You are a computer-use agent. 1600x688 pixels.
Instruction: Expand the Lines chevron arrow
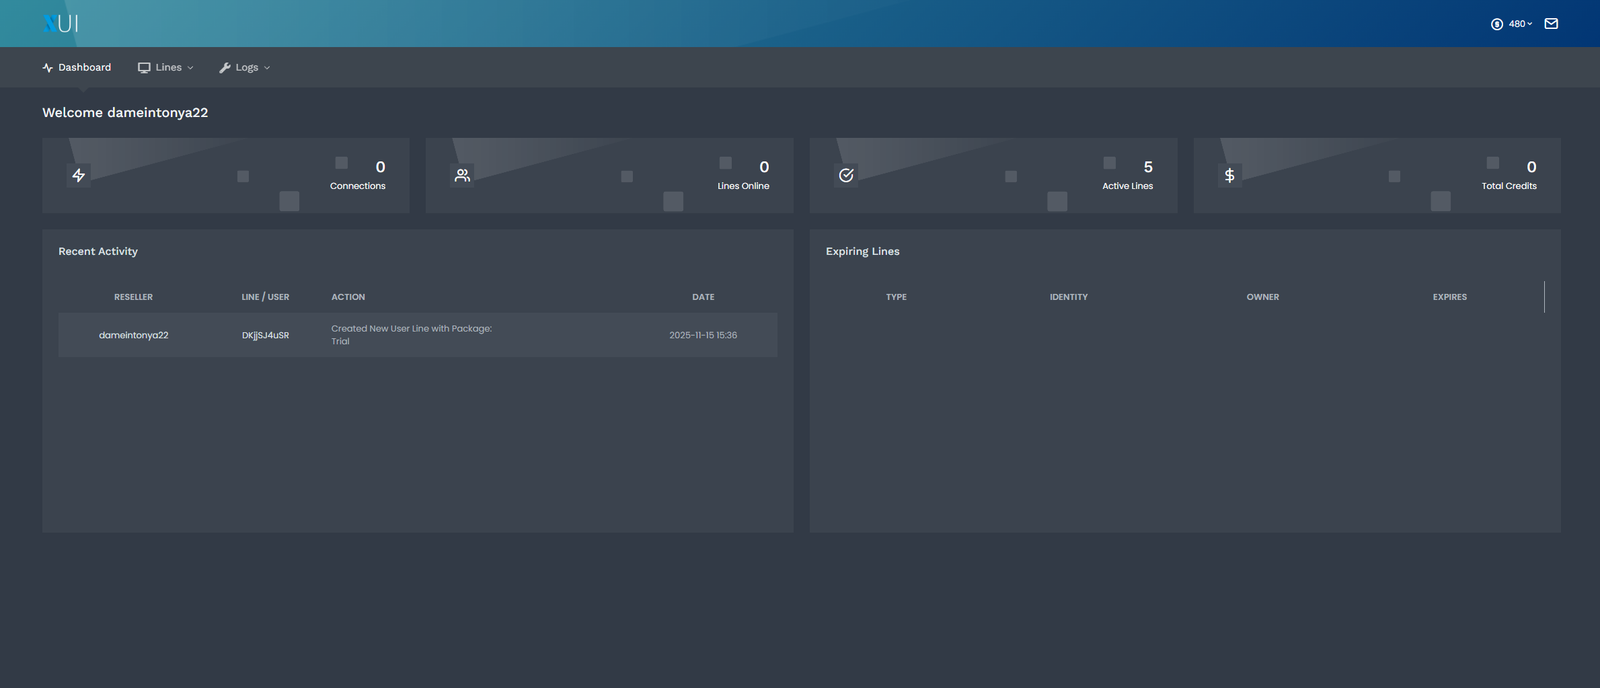[x=190, y=68]
